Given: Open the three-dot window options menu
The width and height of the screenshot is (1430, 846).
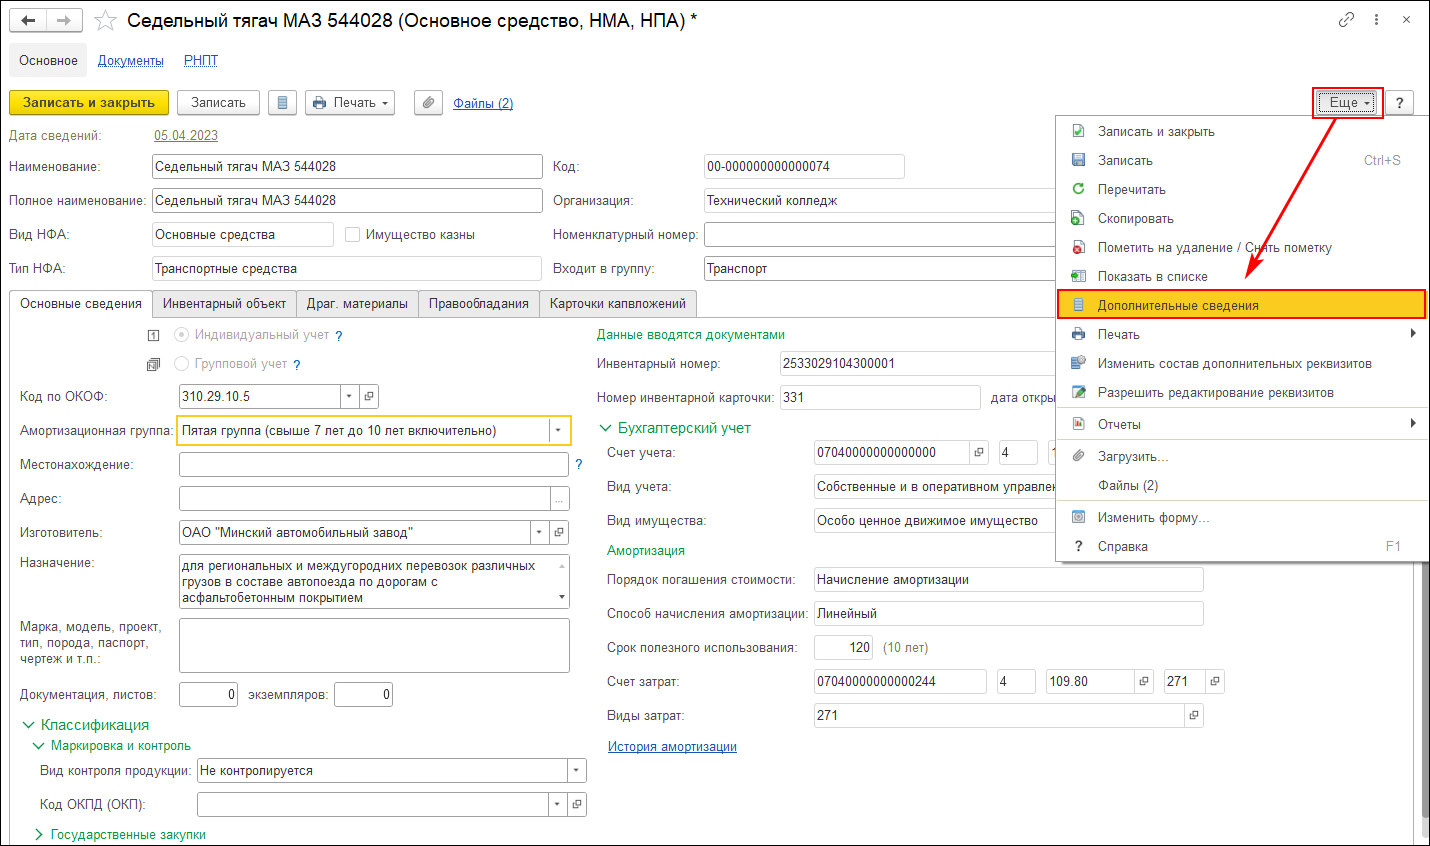Looking at the screenshot, I should click(x=1376, y=19).
